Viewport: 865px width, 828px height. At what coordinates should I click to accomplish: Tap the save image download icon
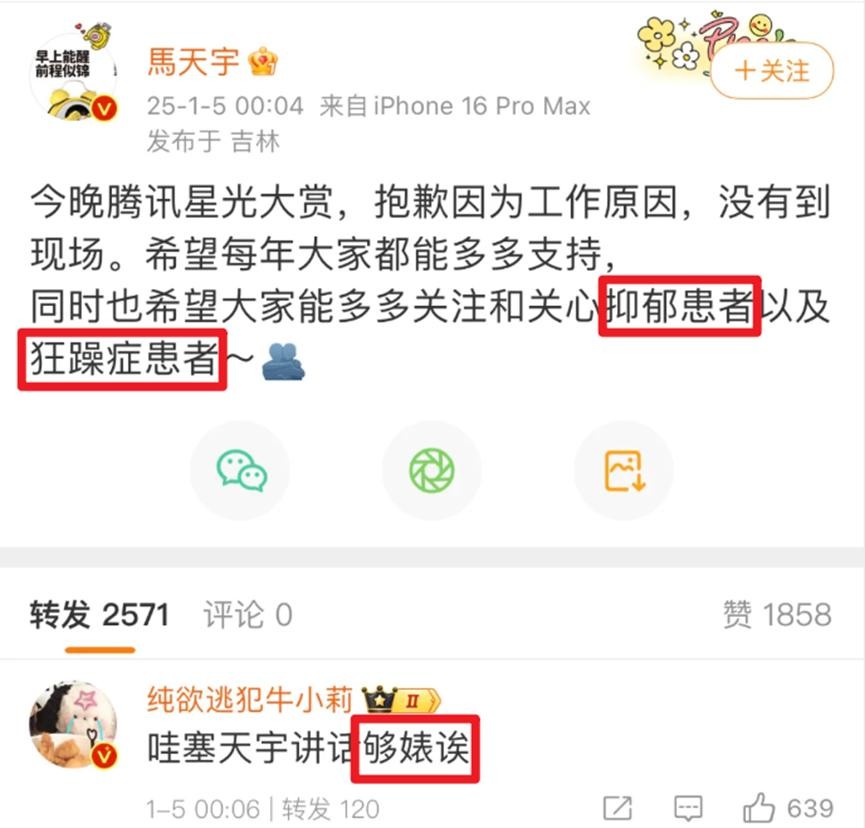coord(624,470)
